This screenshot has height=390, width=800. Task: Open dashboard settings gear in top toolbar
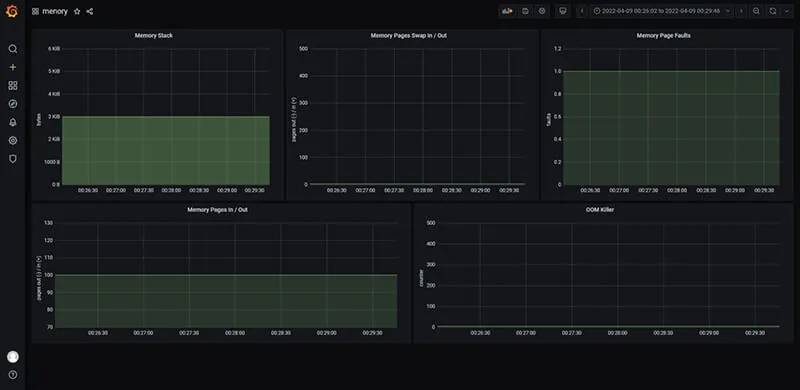(542, 11)
